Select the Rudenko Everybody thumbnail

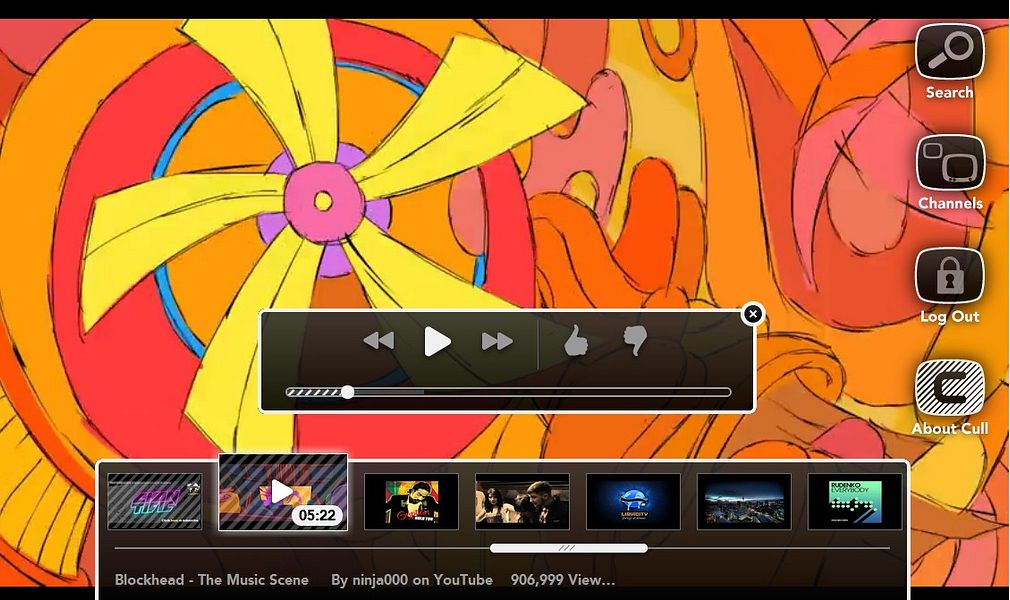coord(855,501)
